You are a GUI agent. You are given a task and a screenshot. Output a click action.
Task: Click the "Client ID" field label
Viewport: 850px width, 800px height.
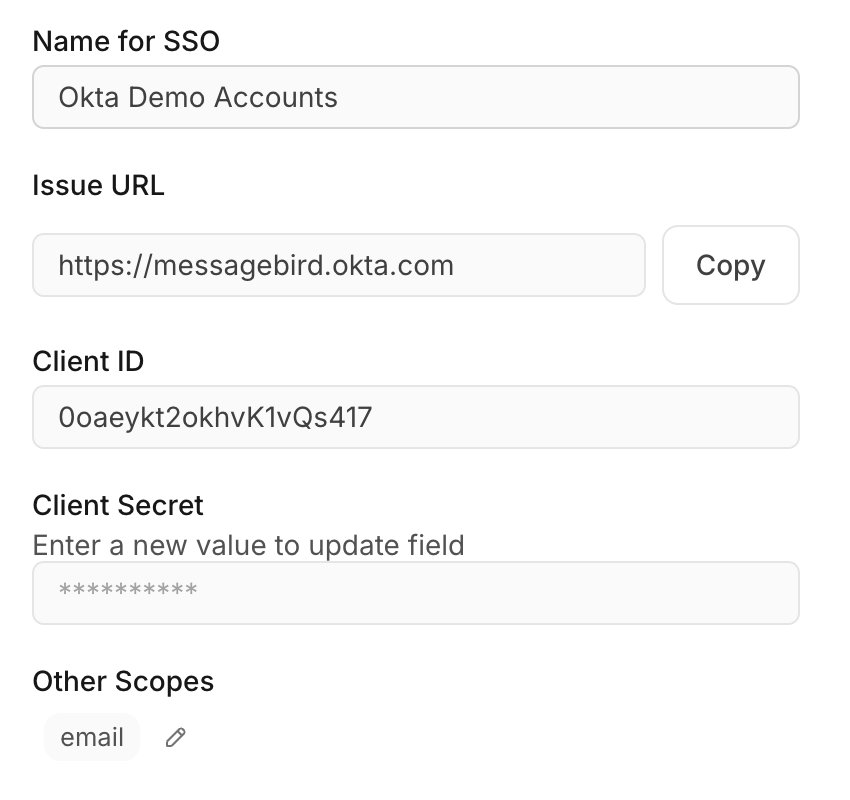tap(88, 361)
